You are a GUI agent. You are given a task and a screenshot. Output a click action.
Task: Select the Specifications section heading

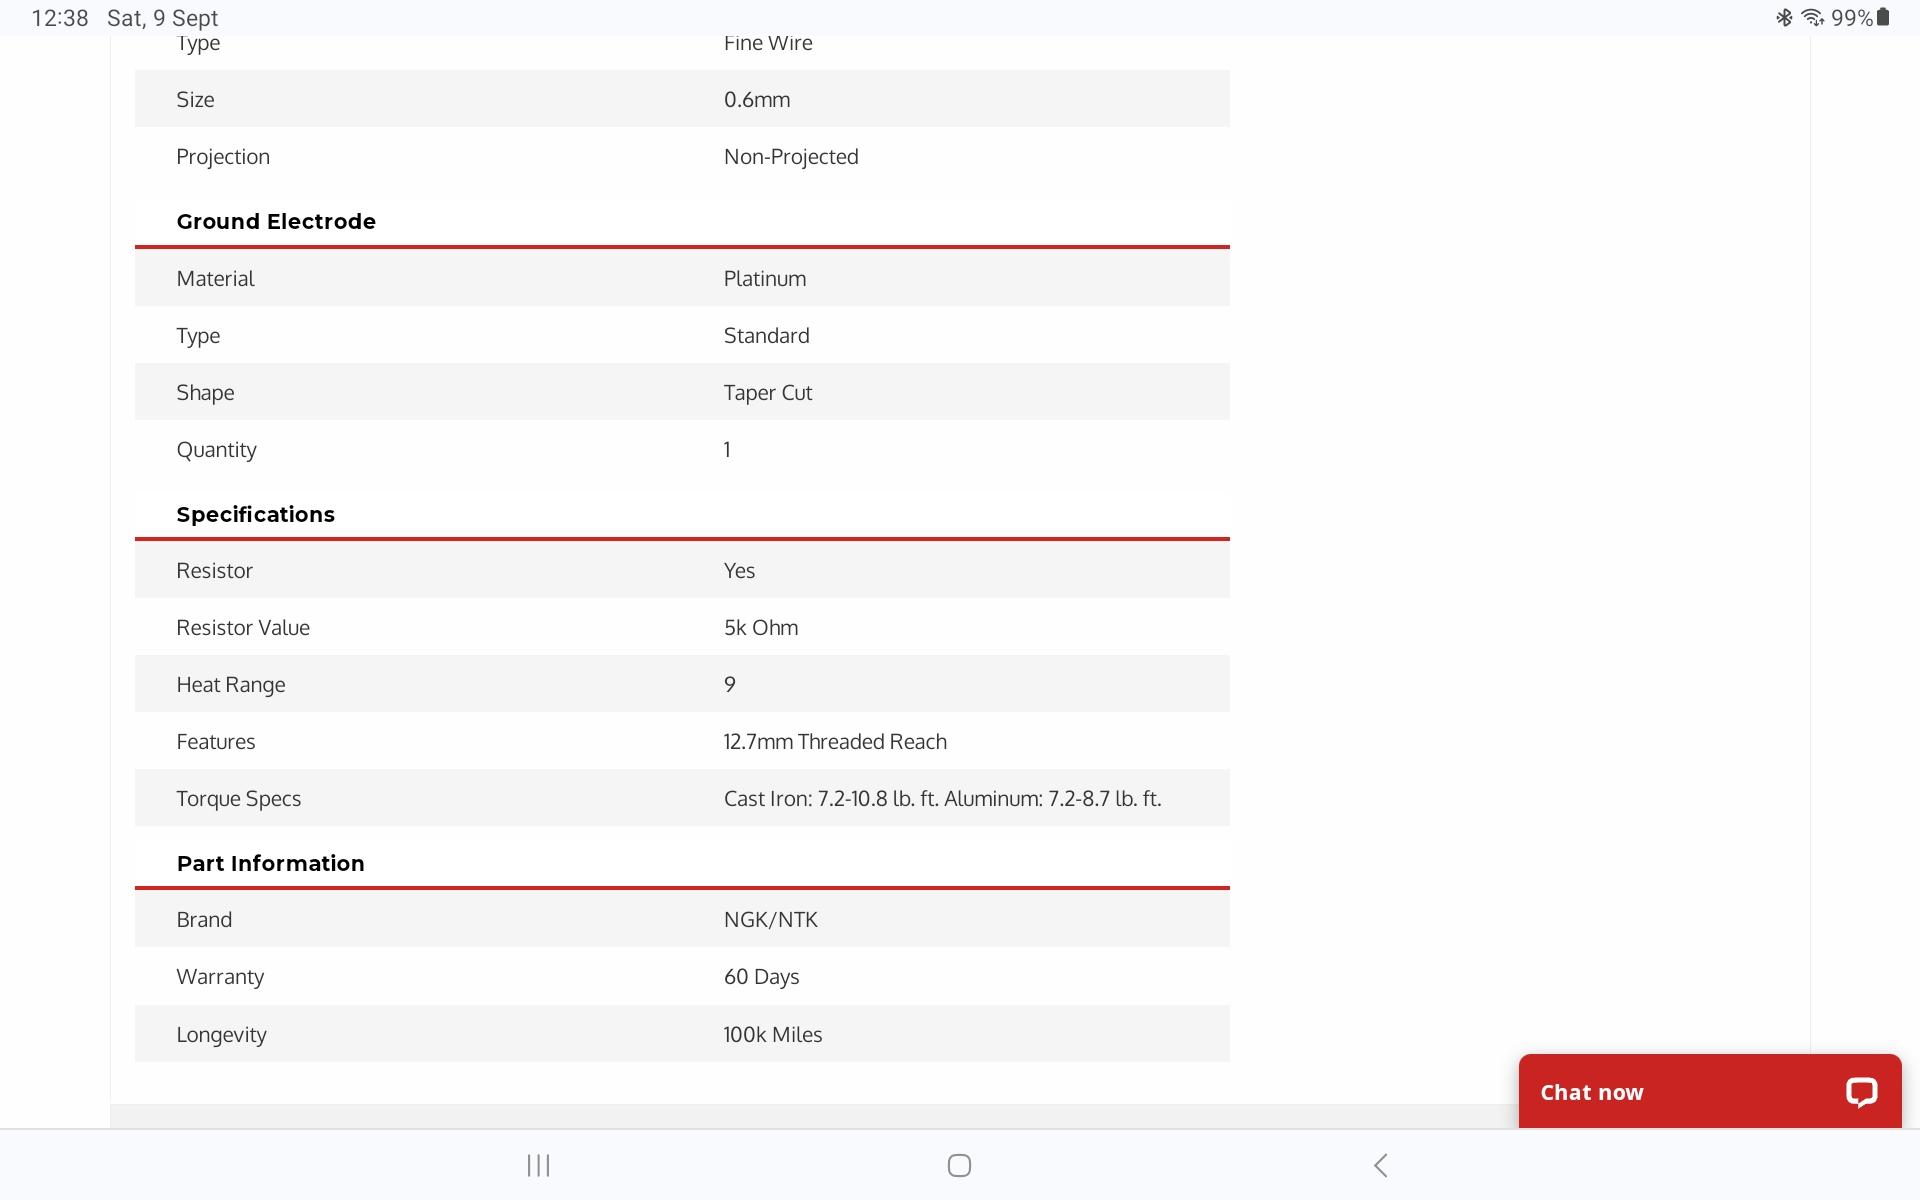tap(255, 514)
